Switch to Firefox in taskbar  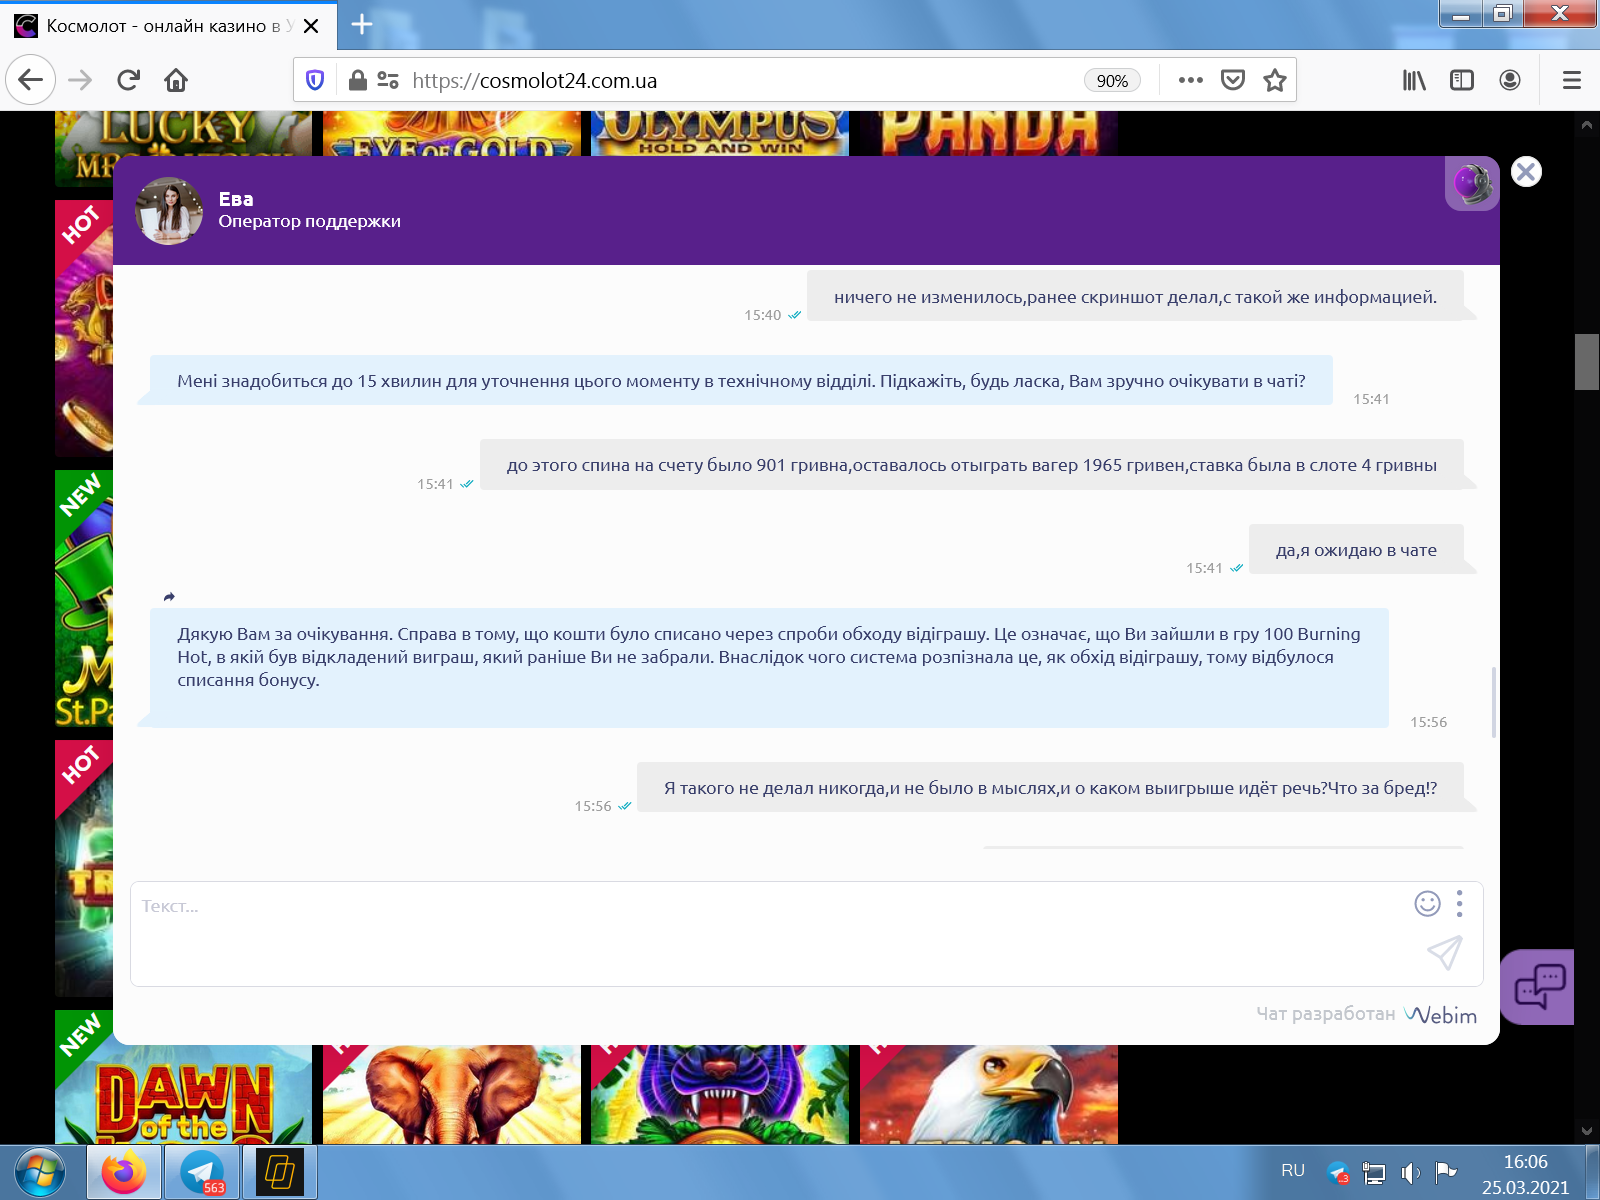point(123,1172)
